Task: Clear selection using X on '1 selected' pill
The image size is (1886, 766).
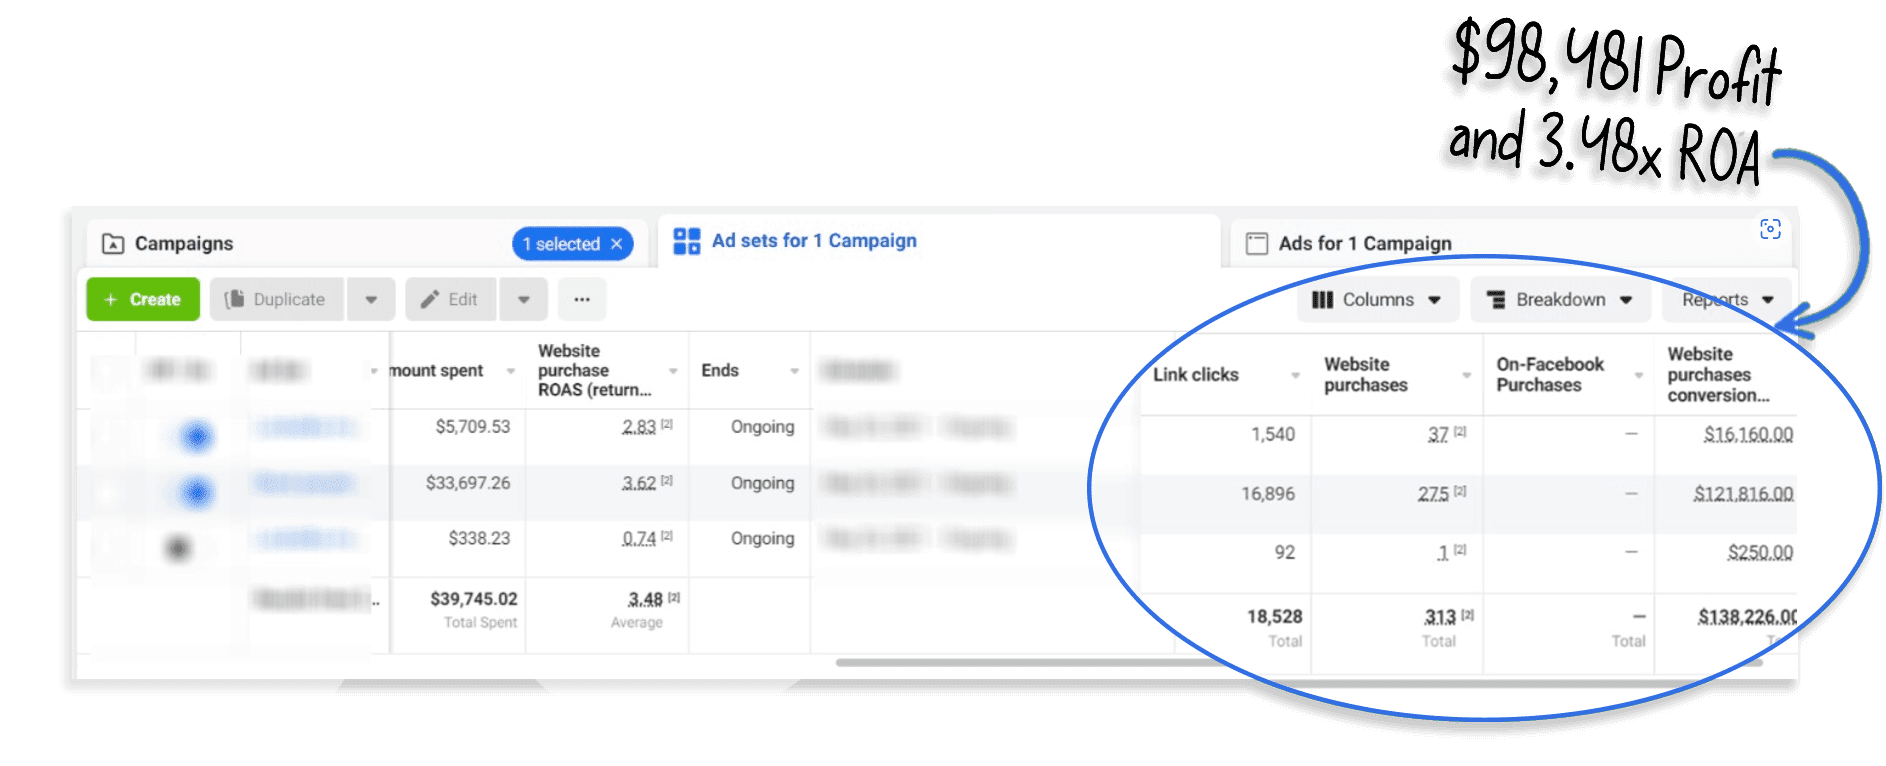Action: (x=617, y=244)
